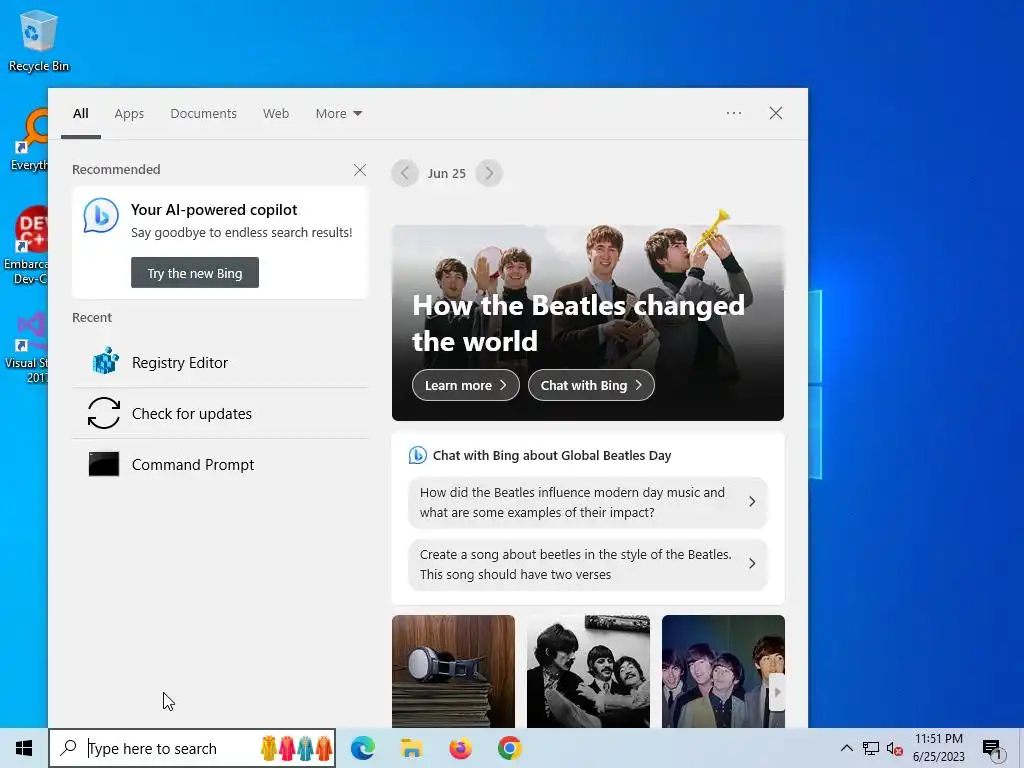Click the colorful jackets search highlight icon
The height and width of the screenshot is (768, 1024).
(x=296, y=748)
